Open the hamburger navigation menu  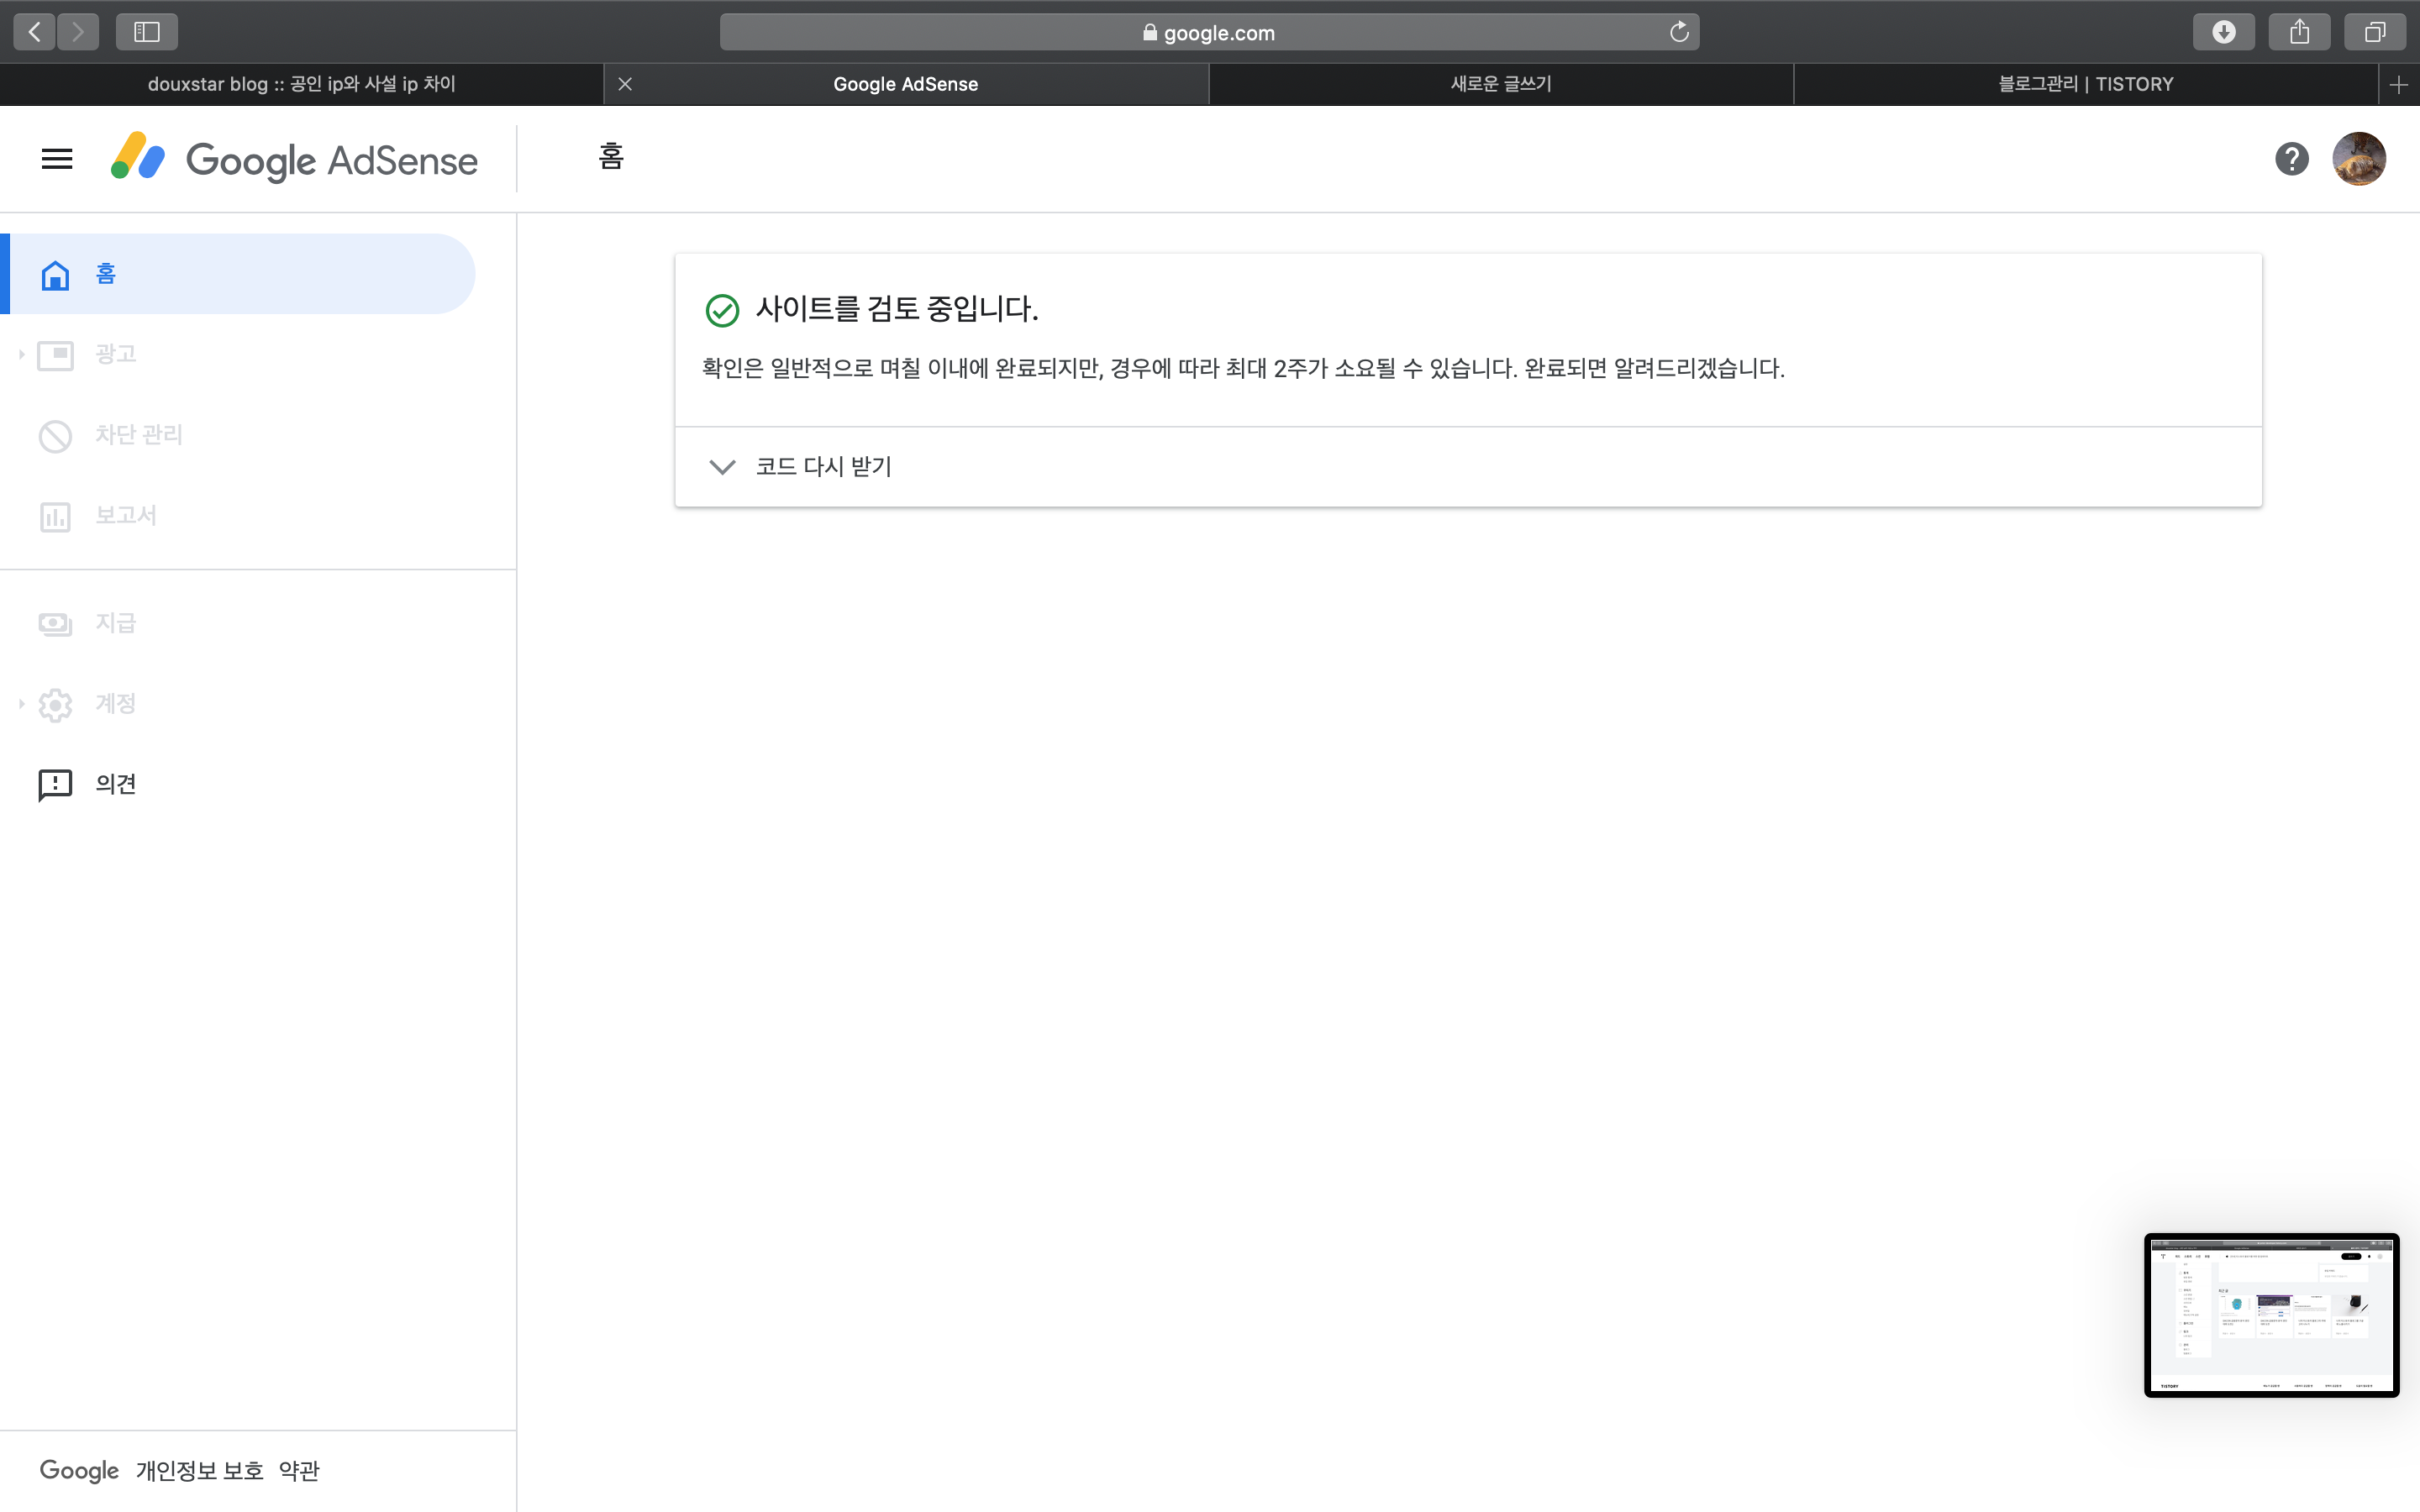pos(57,159)
